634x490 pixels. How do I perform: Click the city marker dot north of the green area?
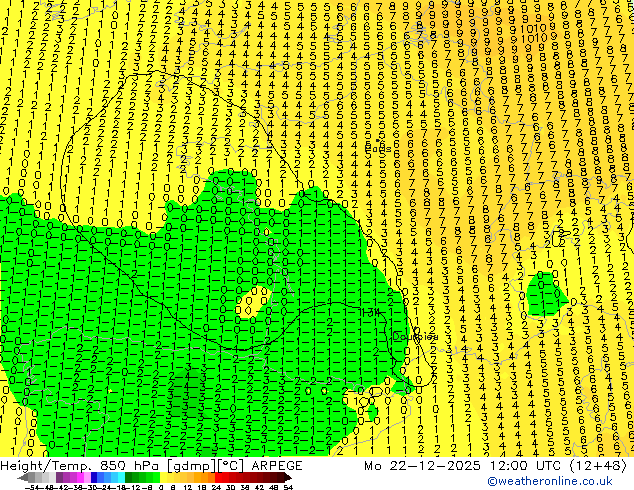coord(378,140)
